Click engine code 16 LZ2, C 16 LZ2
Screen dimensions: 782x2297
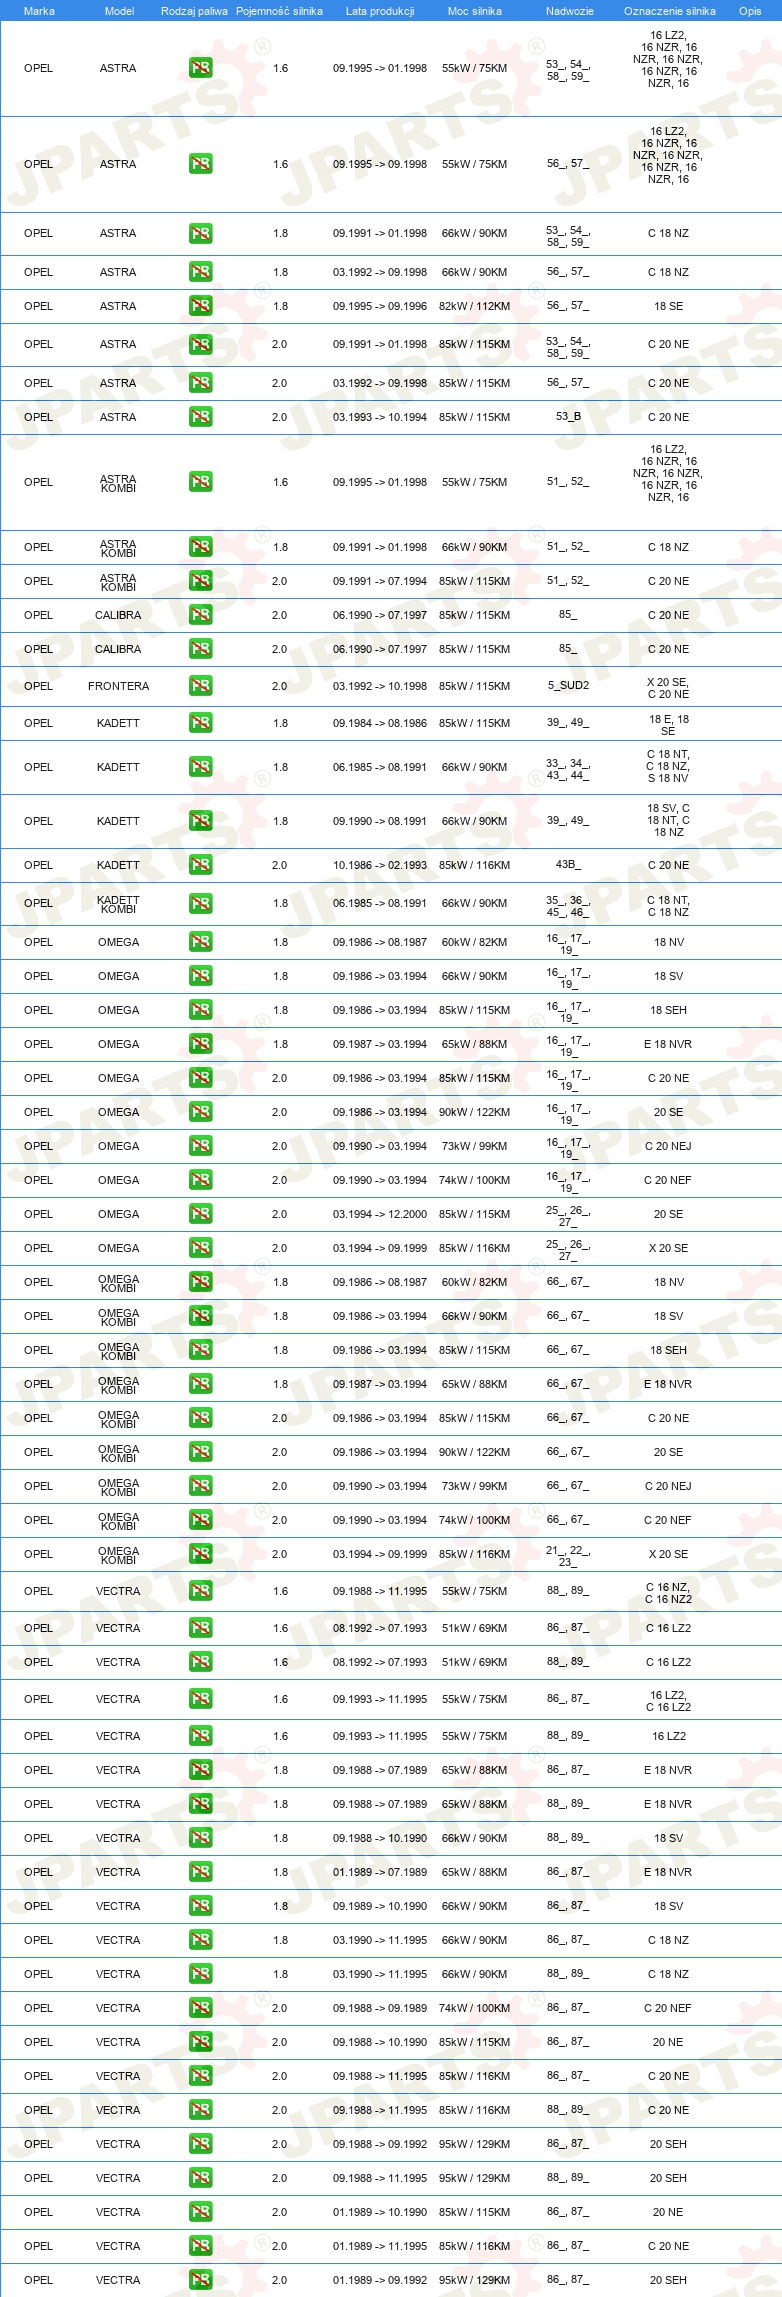coord(668,1701)
